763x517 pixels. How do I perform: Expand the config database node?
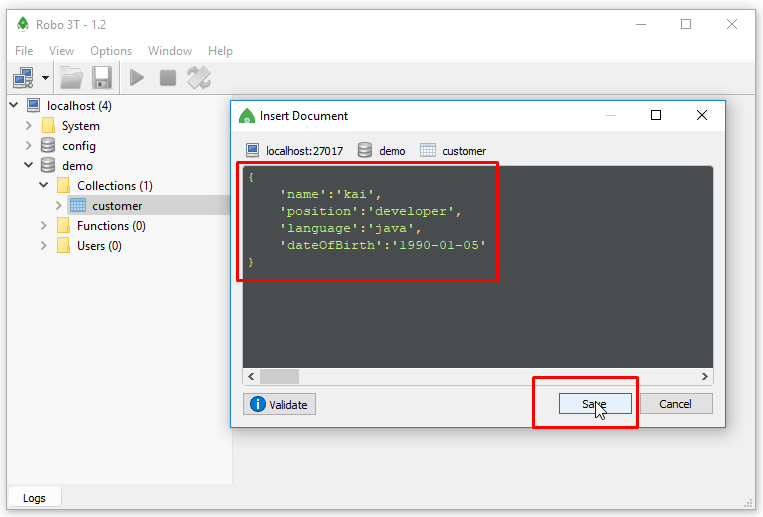click(x=29, y=146)
